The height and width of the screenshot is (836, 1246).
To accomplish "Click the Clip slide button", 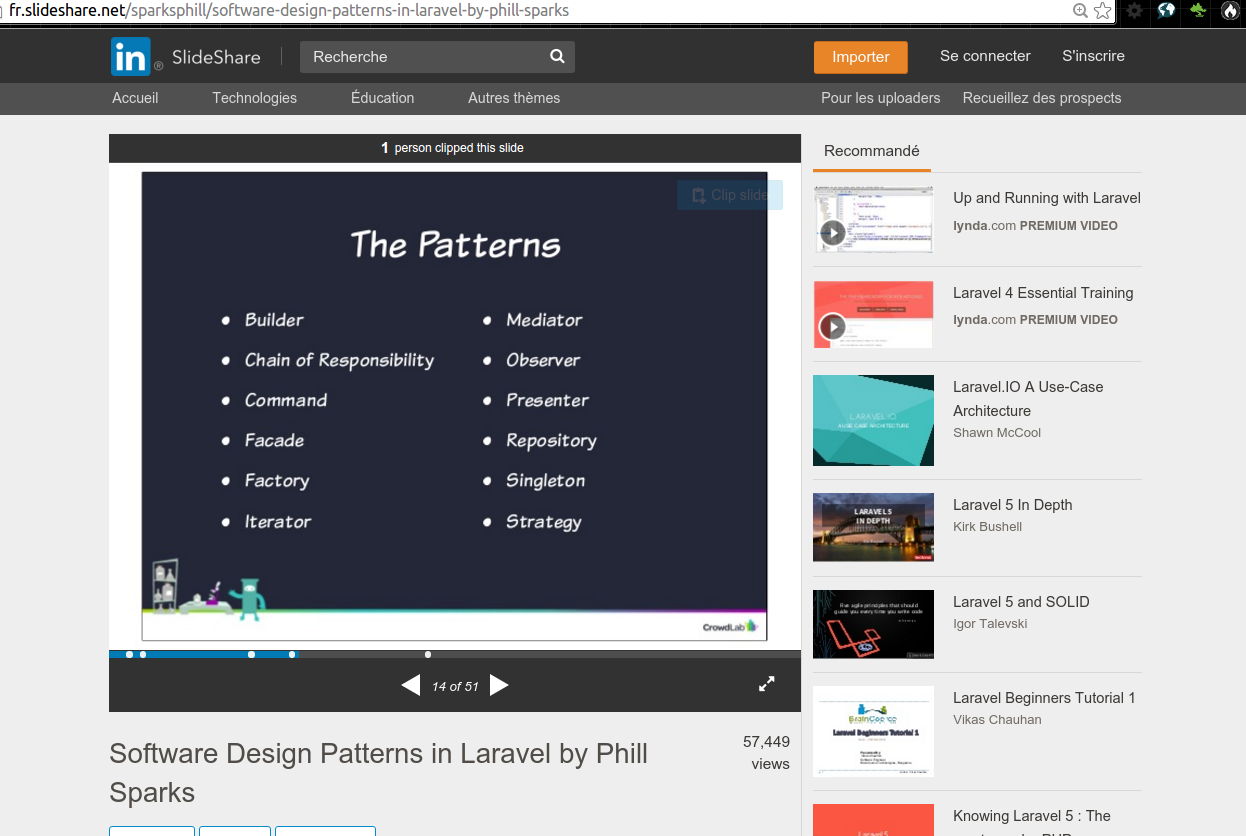I will click(x=730, y=195).
